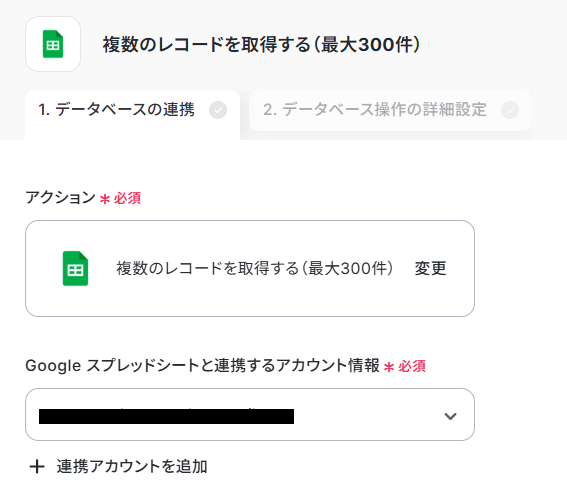567x499 pixels.
Task: Click the red 必須 marker next to アカウント情報
Action: coord(412,366)
